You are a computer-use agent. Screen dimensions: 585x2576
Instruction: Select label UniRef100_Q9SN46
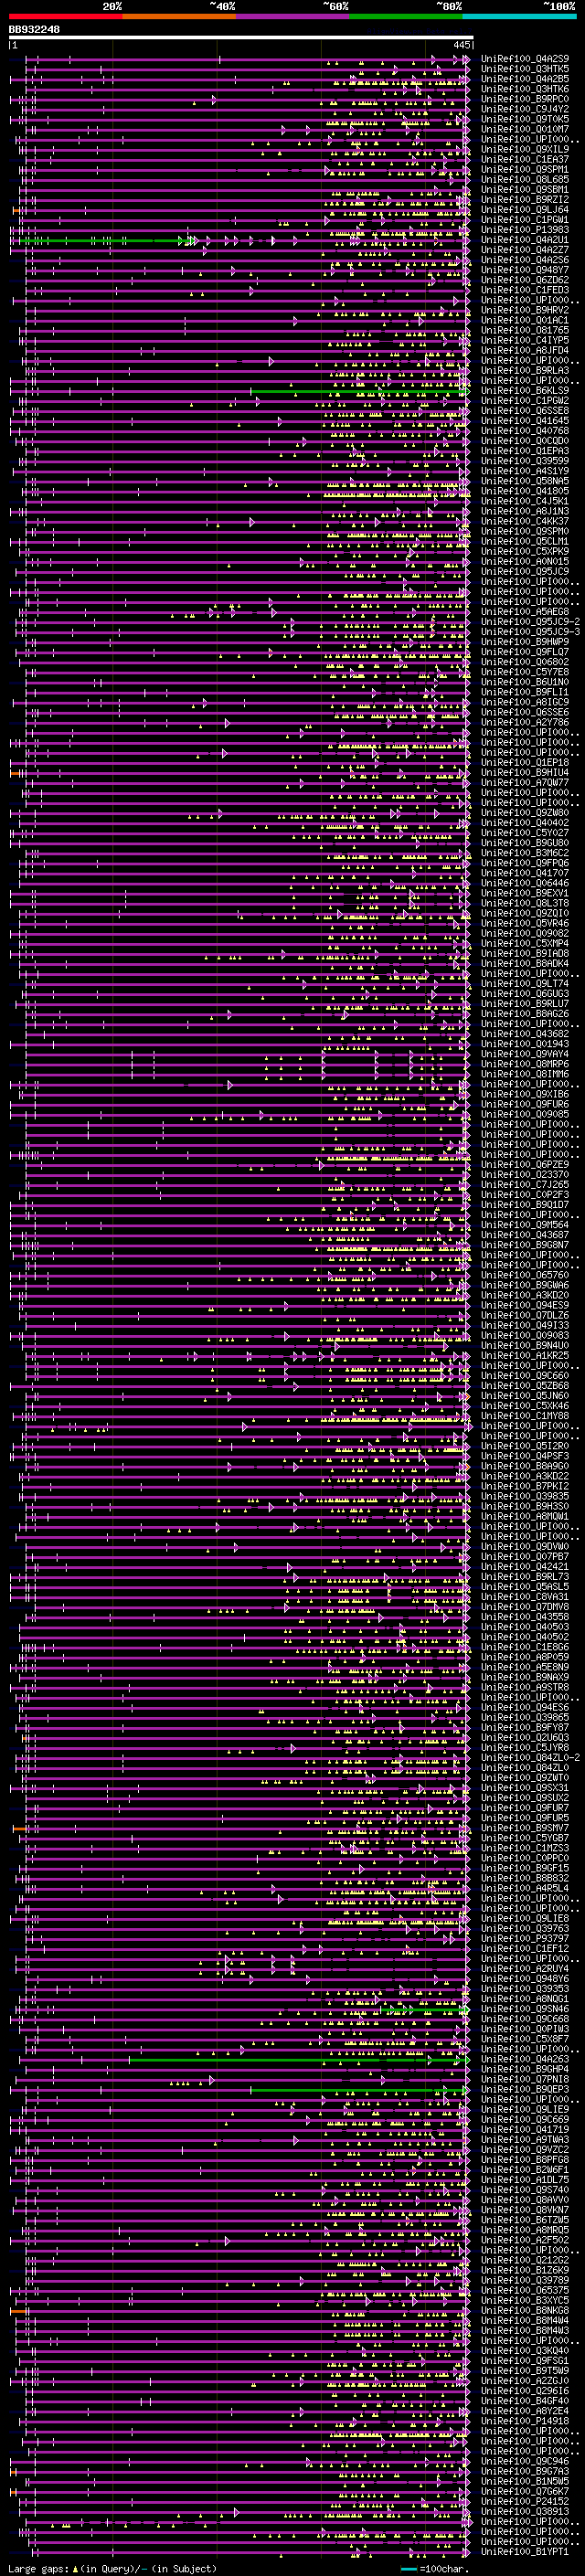coord(525,2008)
